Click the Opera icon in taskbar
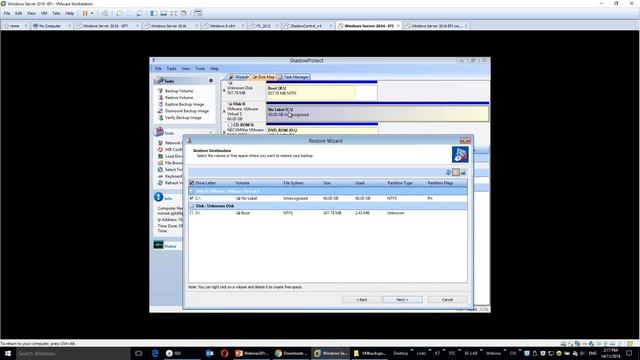The width and height of the screenshot is (640, 360). pos(224,353)
